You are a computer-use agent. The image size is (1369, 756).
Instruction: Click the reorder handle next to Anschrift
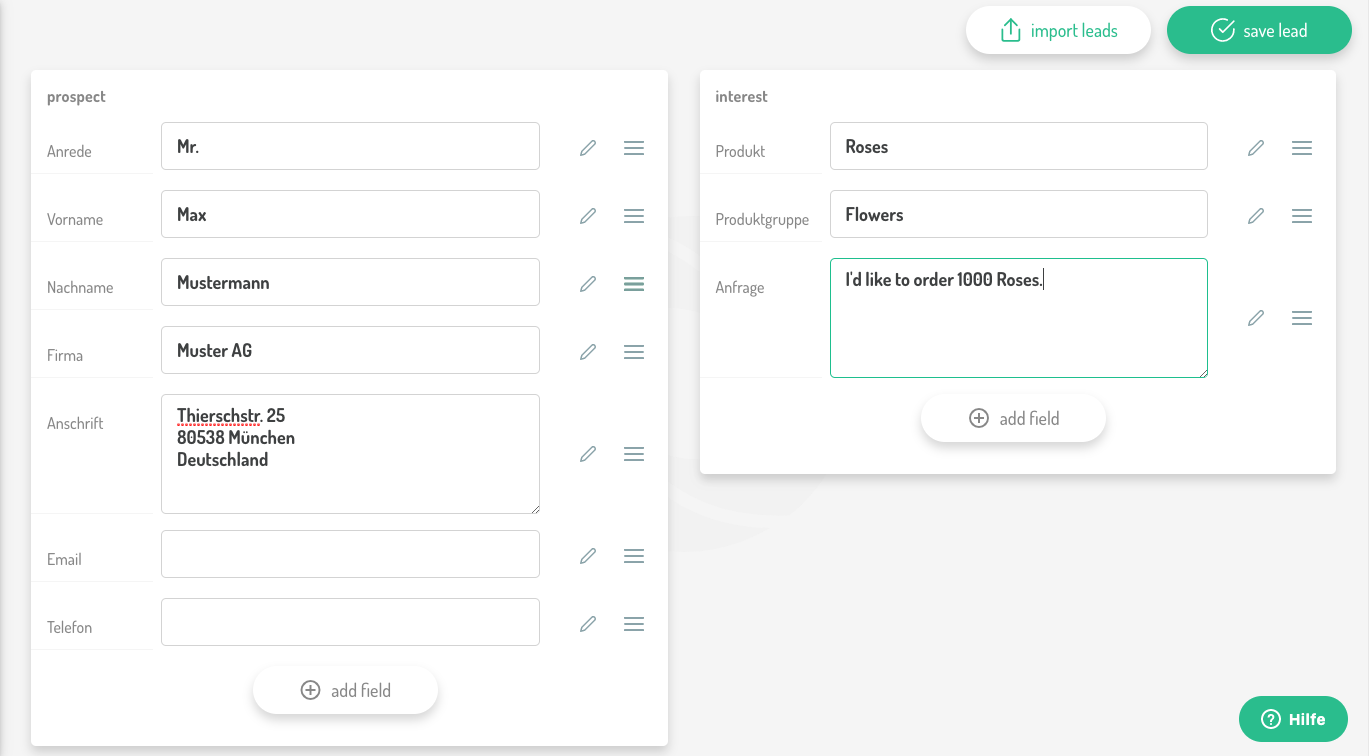coord(633,454)
